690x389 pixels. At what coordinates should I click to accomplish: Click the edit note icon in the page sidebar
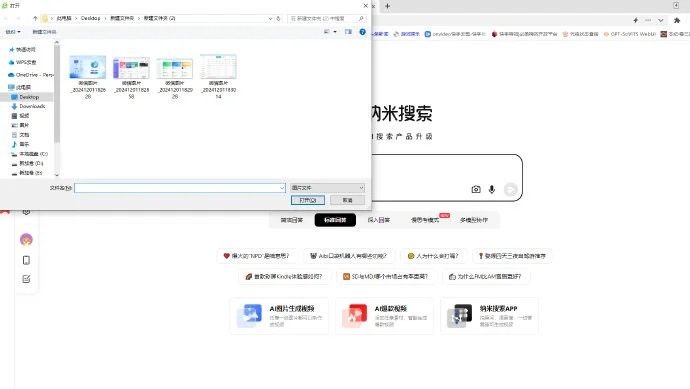26,279
